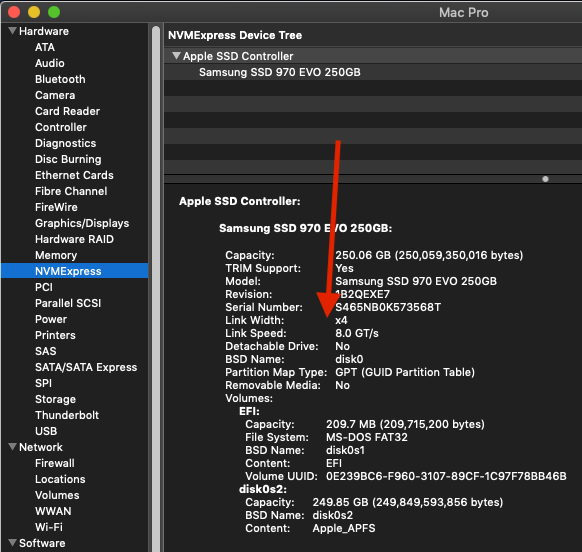The height and width of the screenshot is (552, 582).
Task: Click the Link Speed value 8.0 GT/s
Action: click(x=357, y=333)
